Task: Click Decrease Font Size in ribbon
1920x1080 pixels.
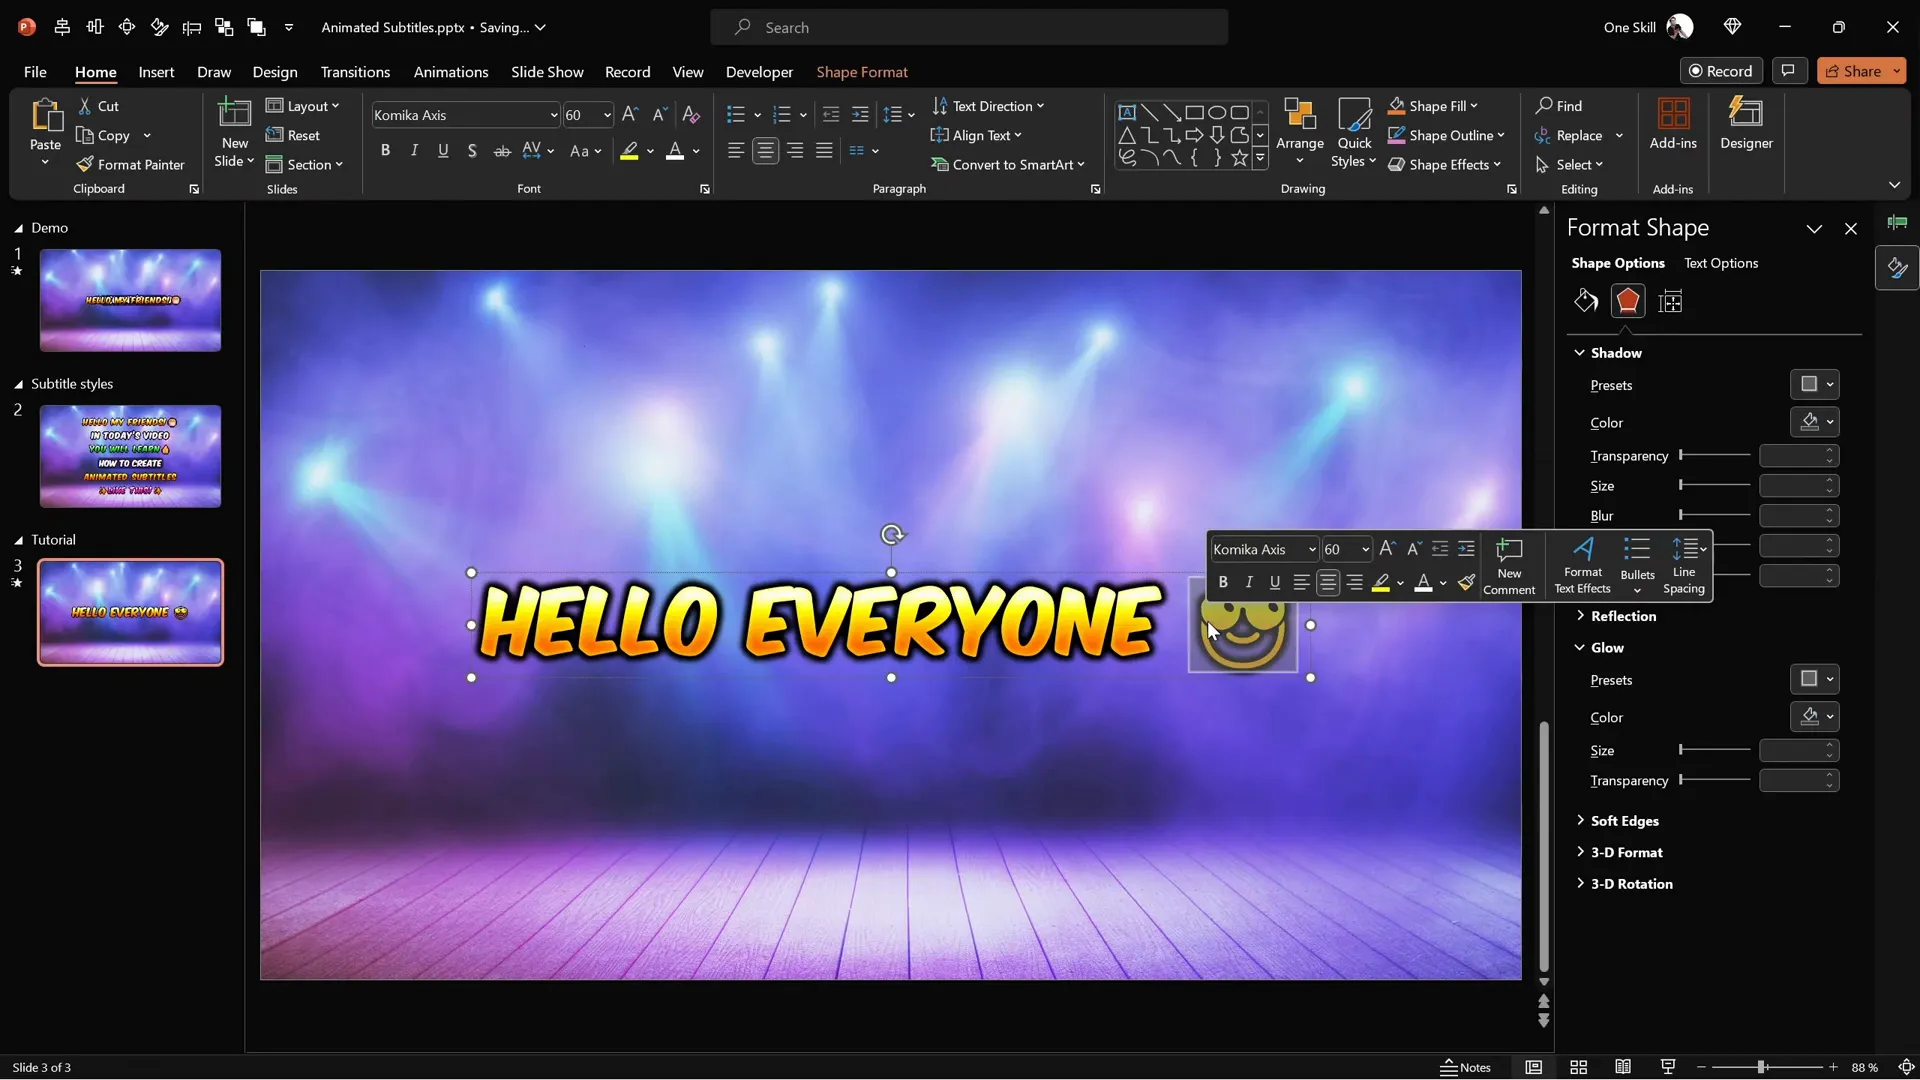Action: (660, 115)
